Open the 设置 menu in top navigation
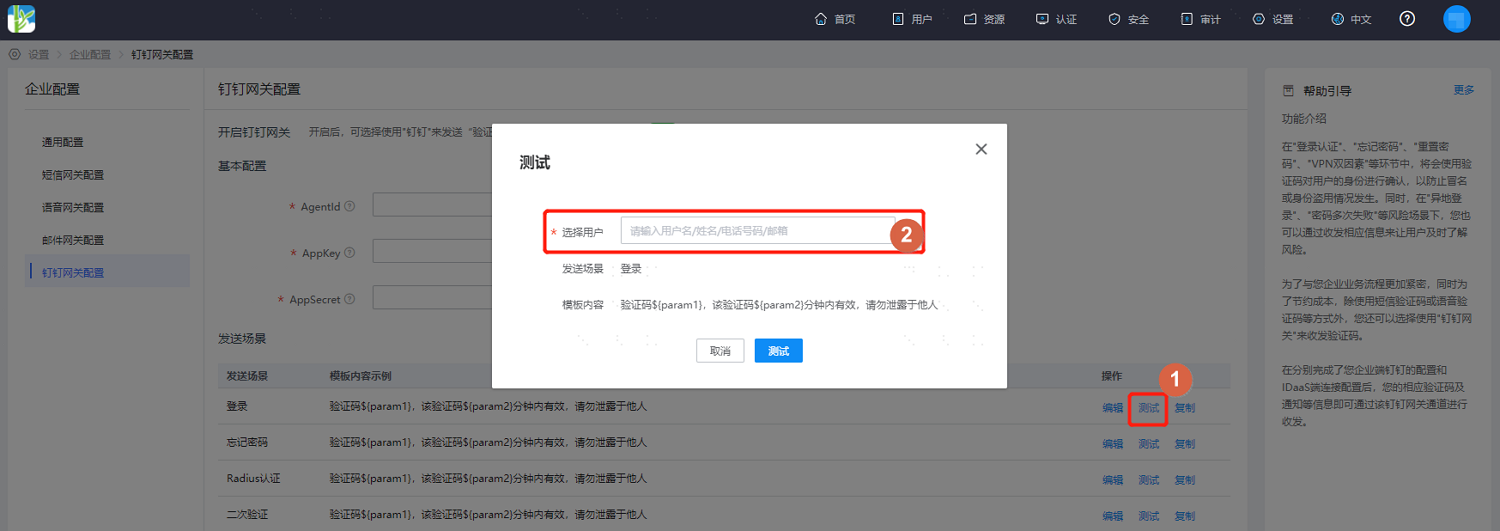 (x=1273, y=19)
